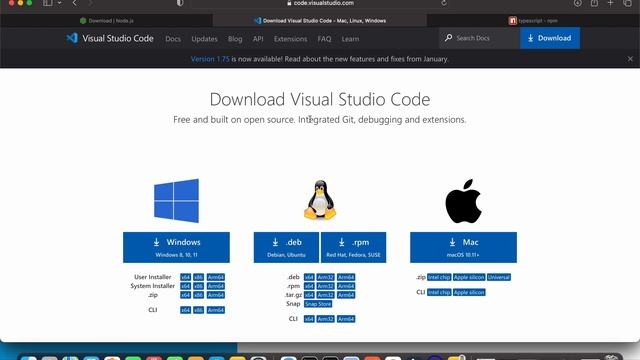Image resolution: width=640 pixels, height=360 pixels.
Task: Click the Linux penguin logo
Action: (320, 200)
